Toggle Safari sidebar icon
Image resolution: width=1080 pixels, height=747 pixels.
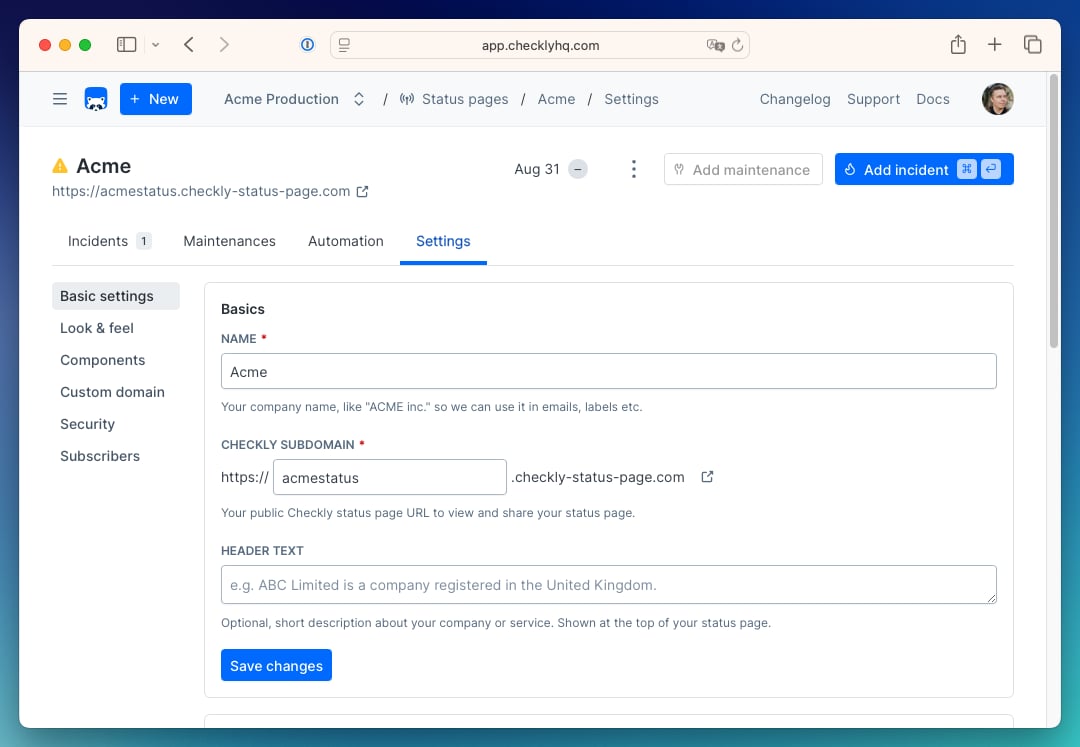[127, 45]
